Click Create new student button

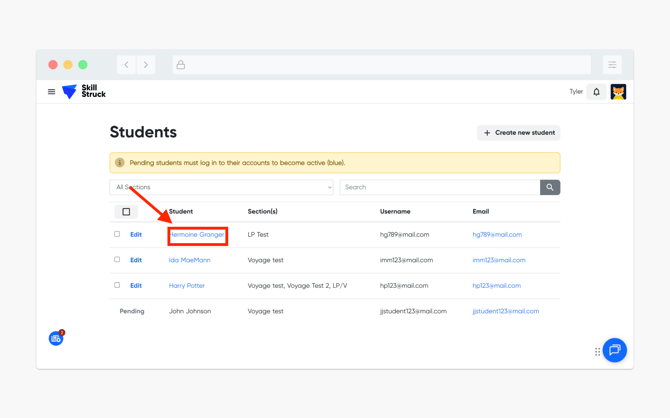pos(519,133)
